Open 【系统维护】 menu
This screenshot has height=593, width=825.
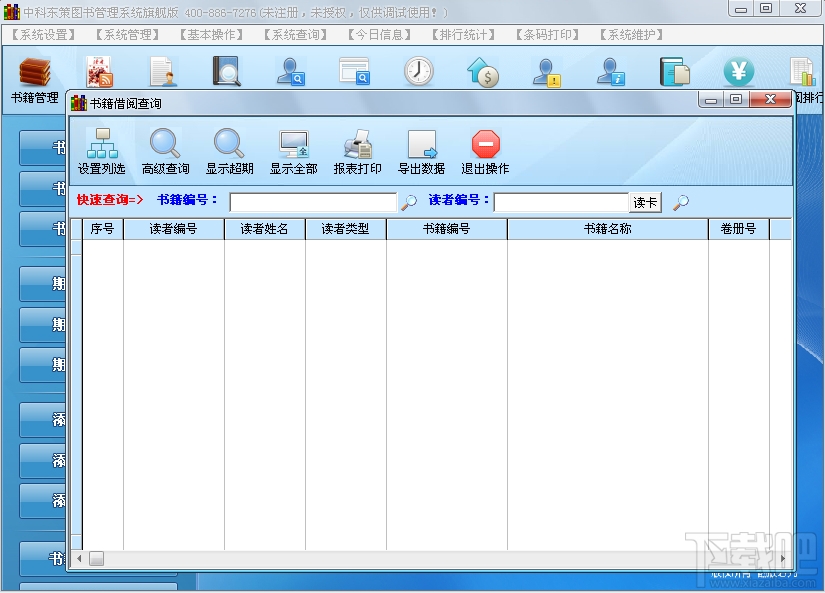(x=631, y=35)
